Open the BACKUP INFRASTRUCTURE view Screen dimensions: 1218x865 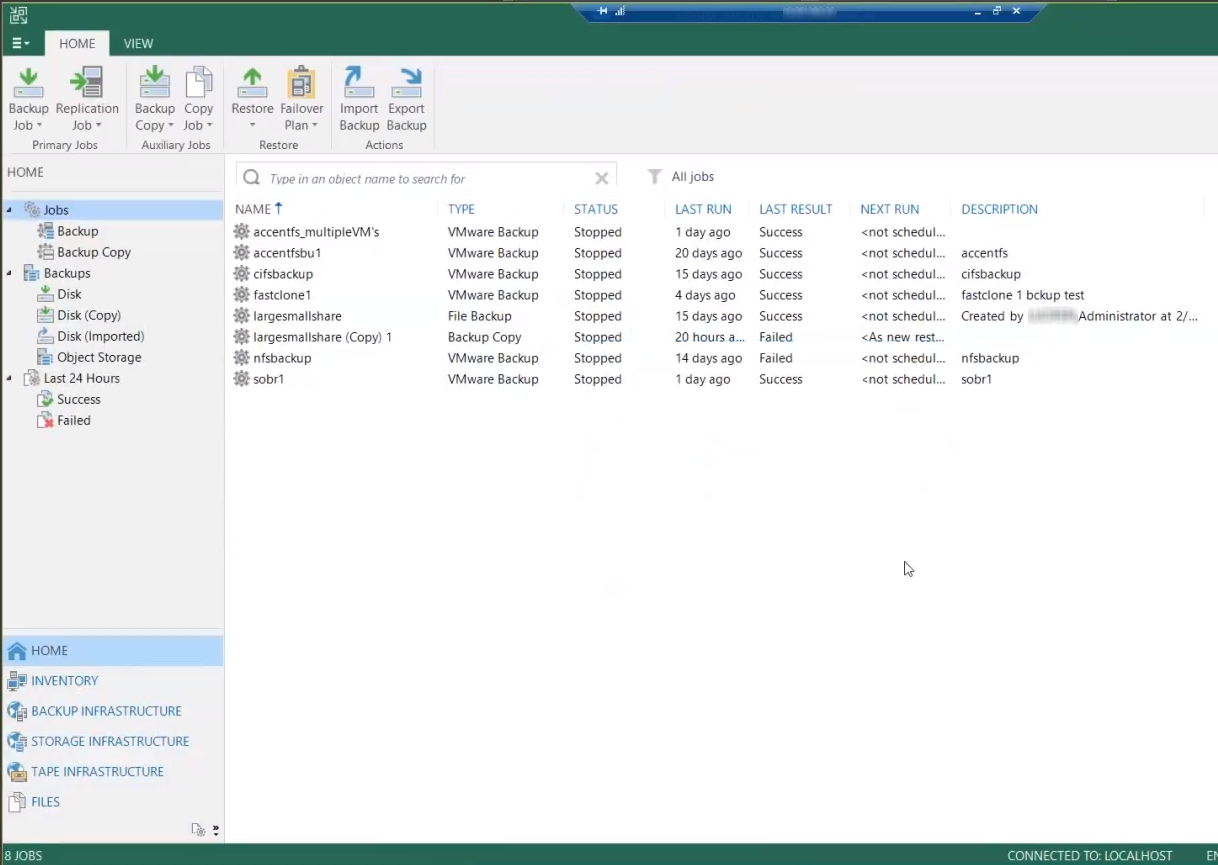(x=106, y=711)
